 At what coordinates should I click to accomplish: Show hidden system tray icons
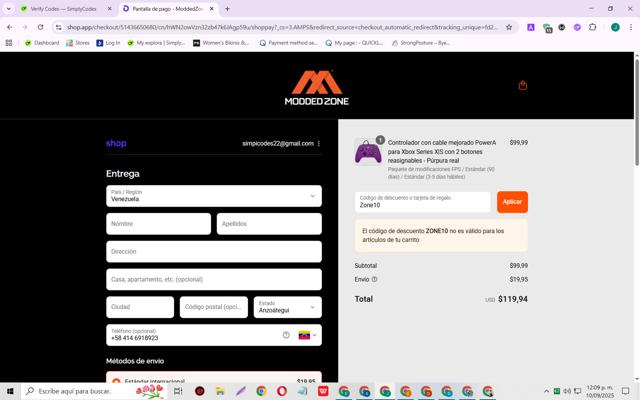pos(547,391)
